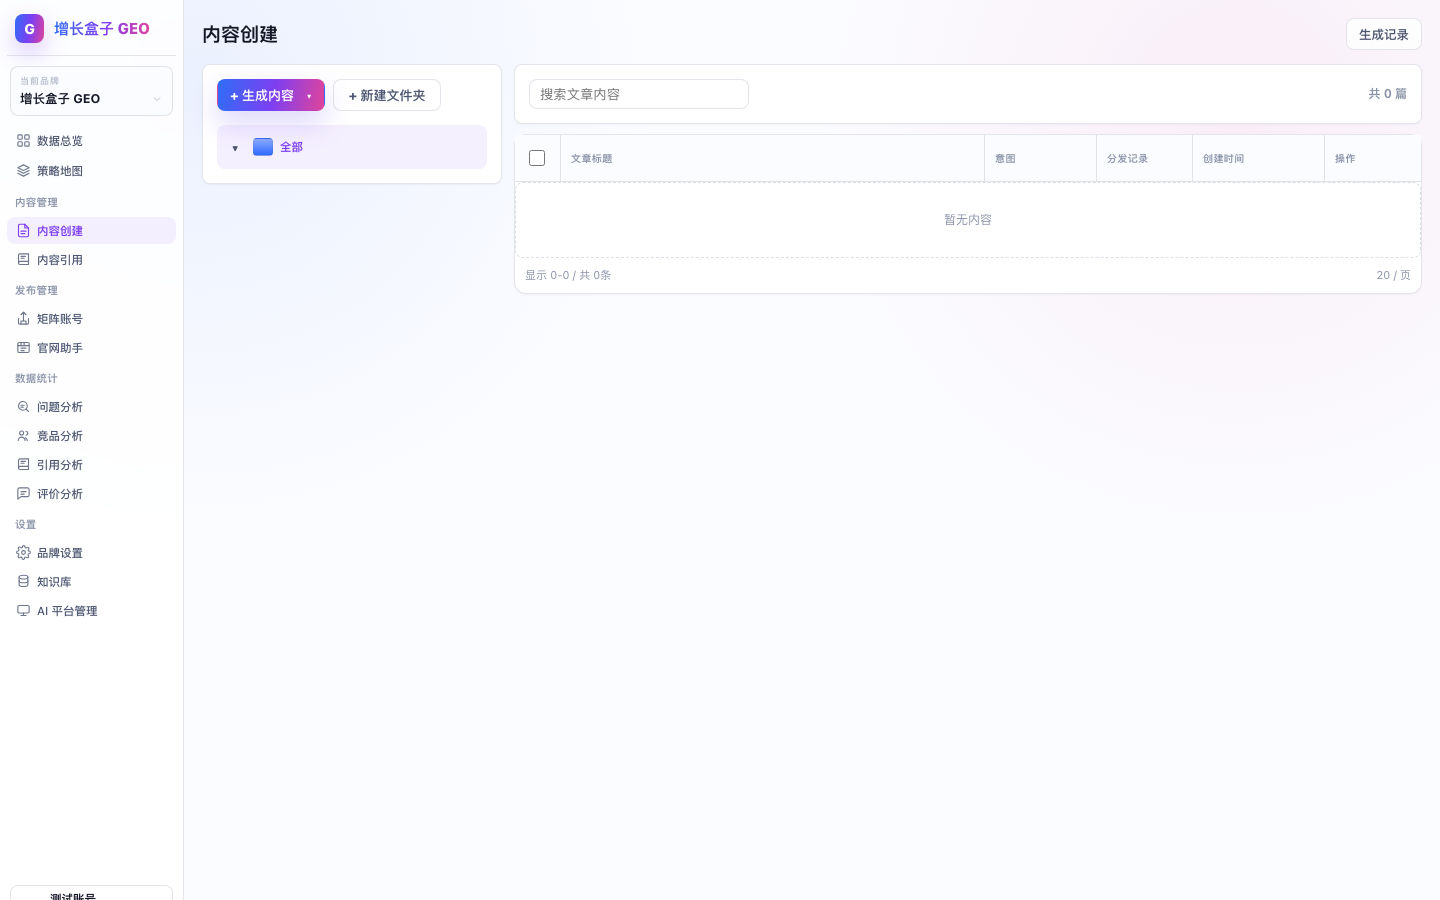Expand the 生成内容 dropdown arrow
This screenshot has height=900, width=1440.
click(309, 96)
